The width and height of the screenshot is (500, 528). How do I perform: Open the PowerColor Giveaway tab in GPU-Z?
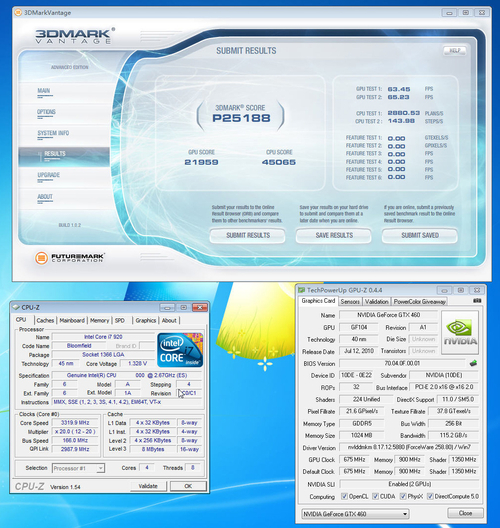tap(420, 301)
